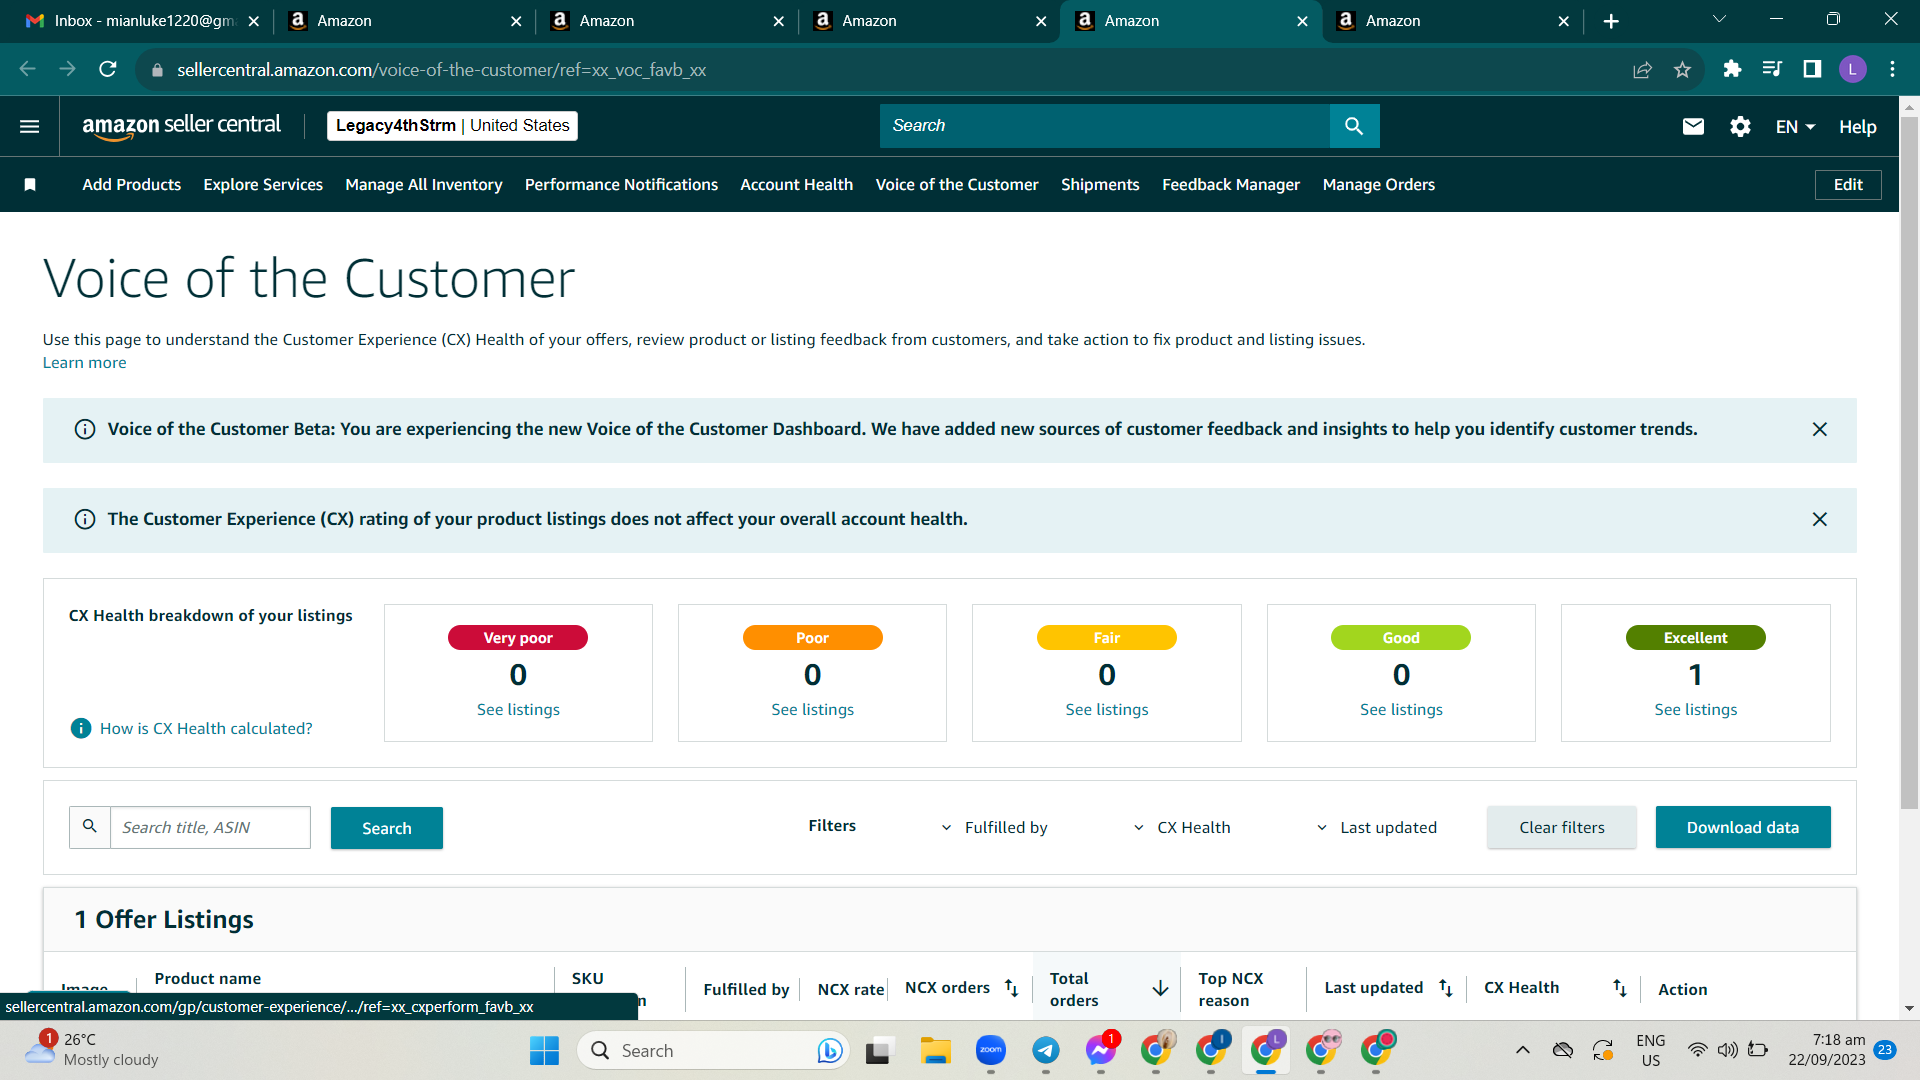Click the Search title, ASIN field
Viewport: 1920px width, 1080px height.
210,828
